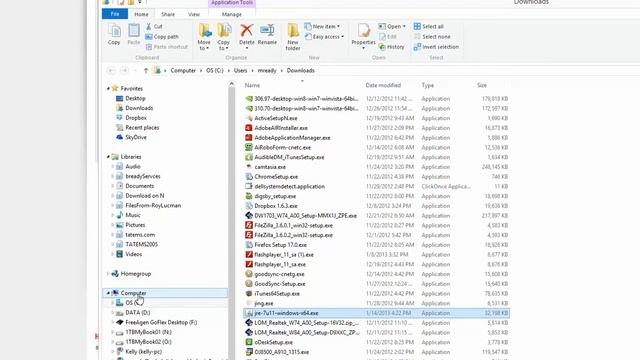Open the New item dropdown

(x=322, y=26)
